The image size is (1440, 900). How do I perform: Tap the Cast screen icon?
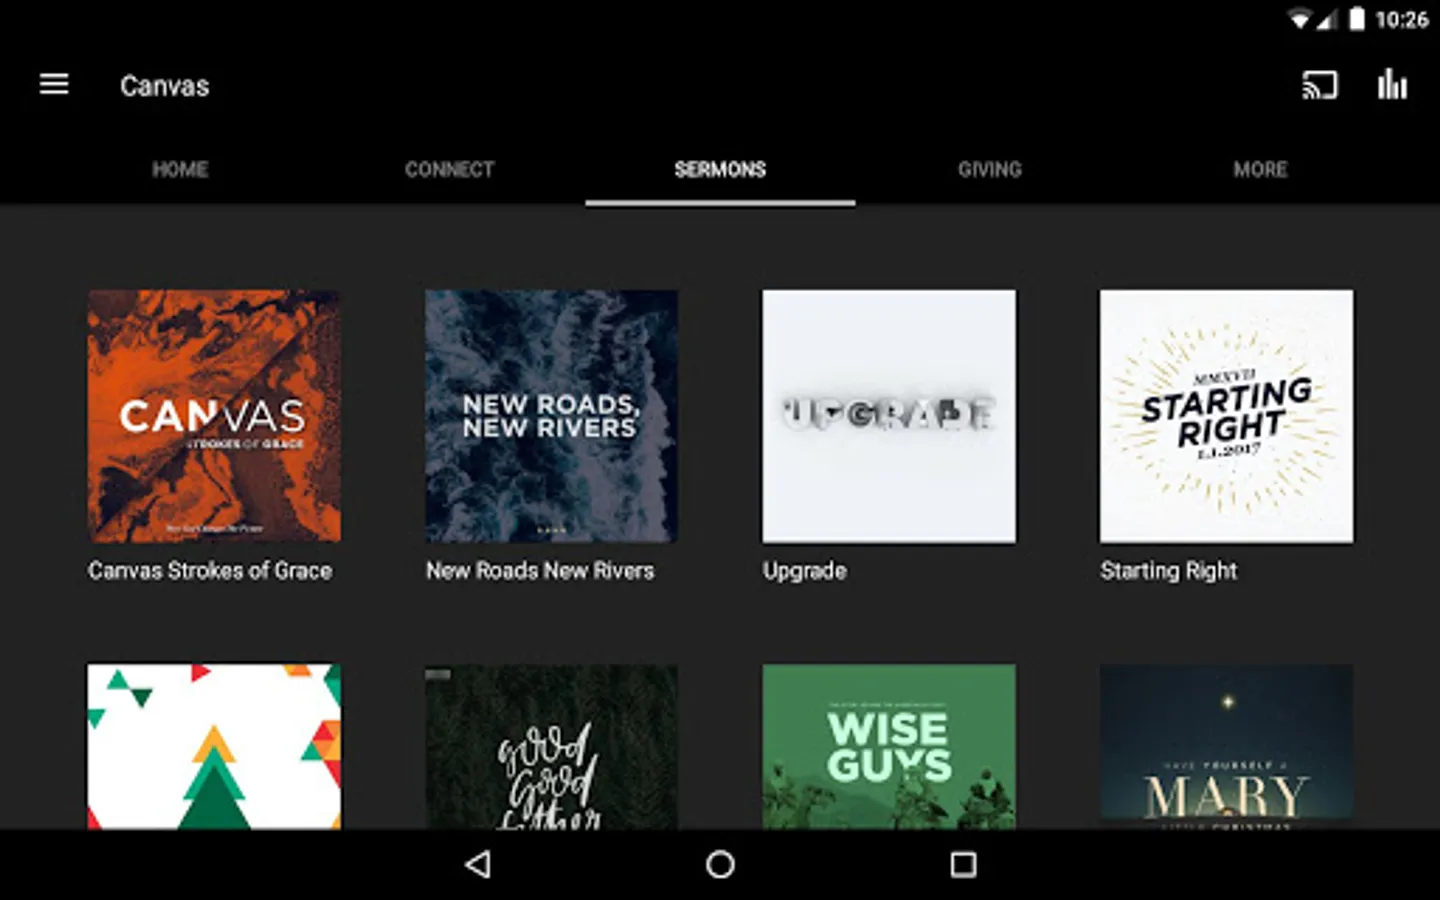coord(1319,85)
